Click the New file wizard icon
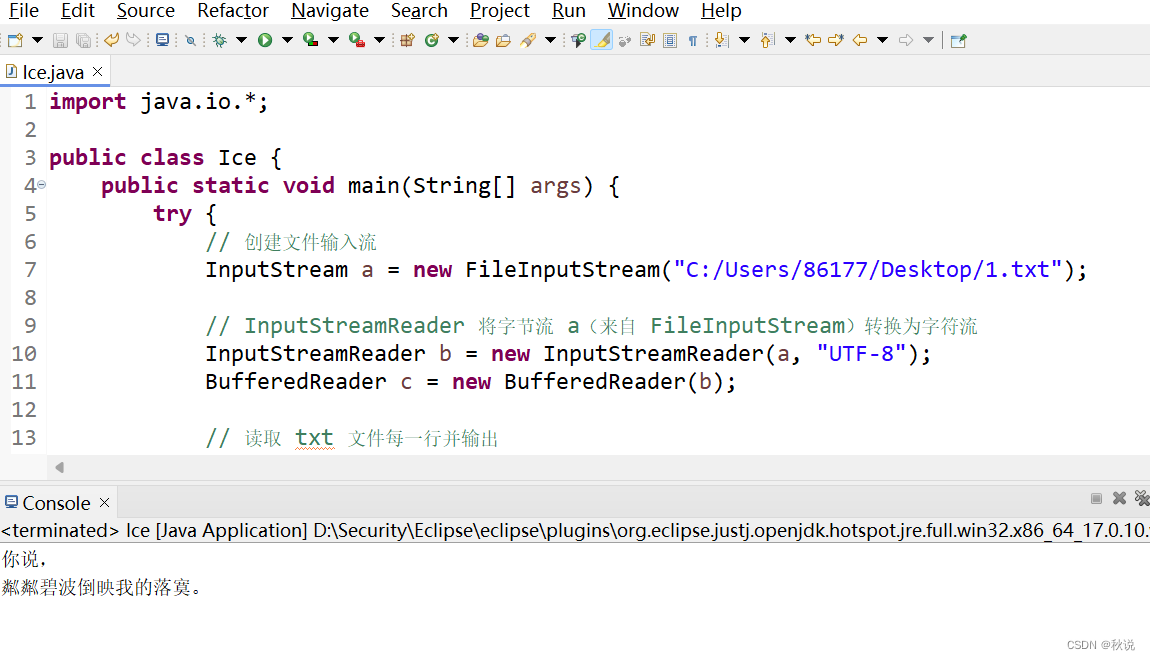This screenshot has height=660, width=1150. pos(15,40)
